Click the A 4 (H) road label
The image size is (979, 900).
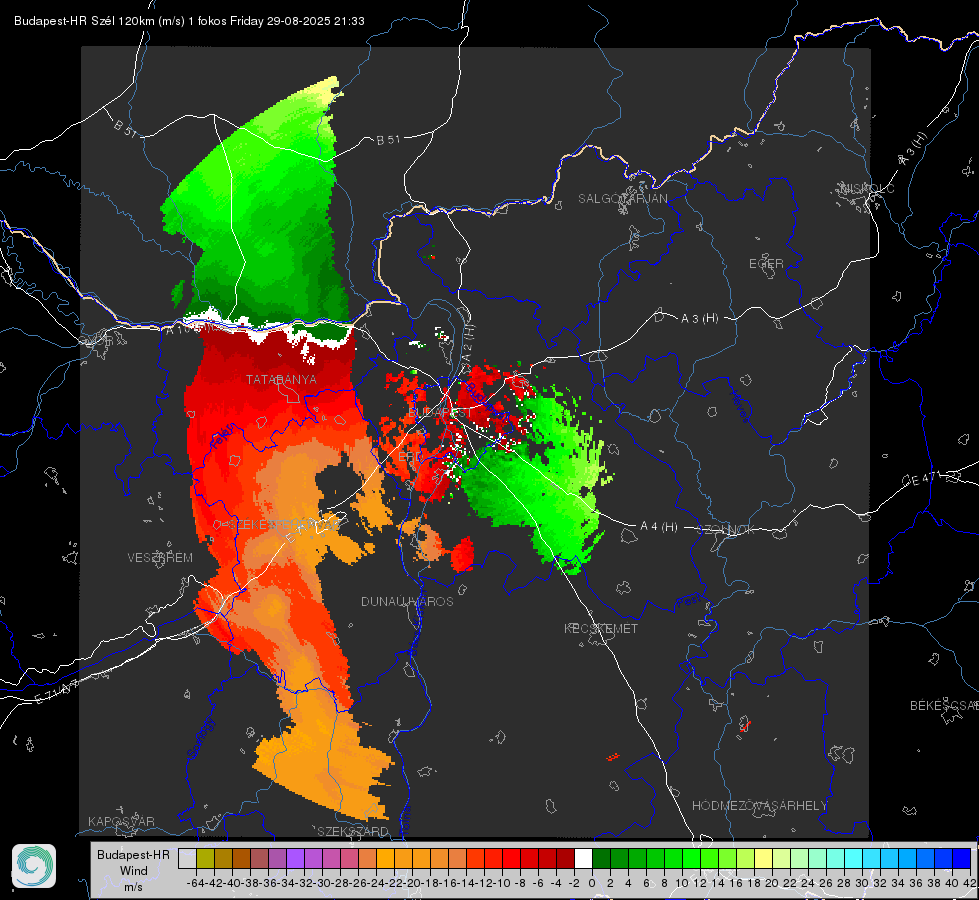[659, 527]
